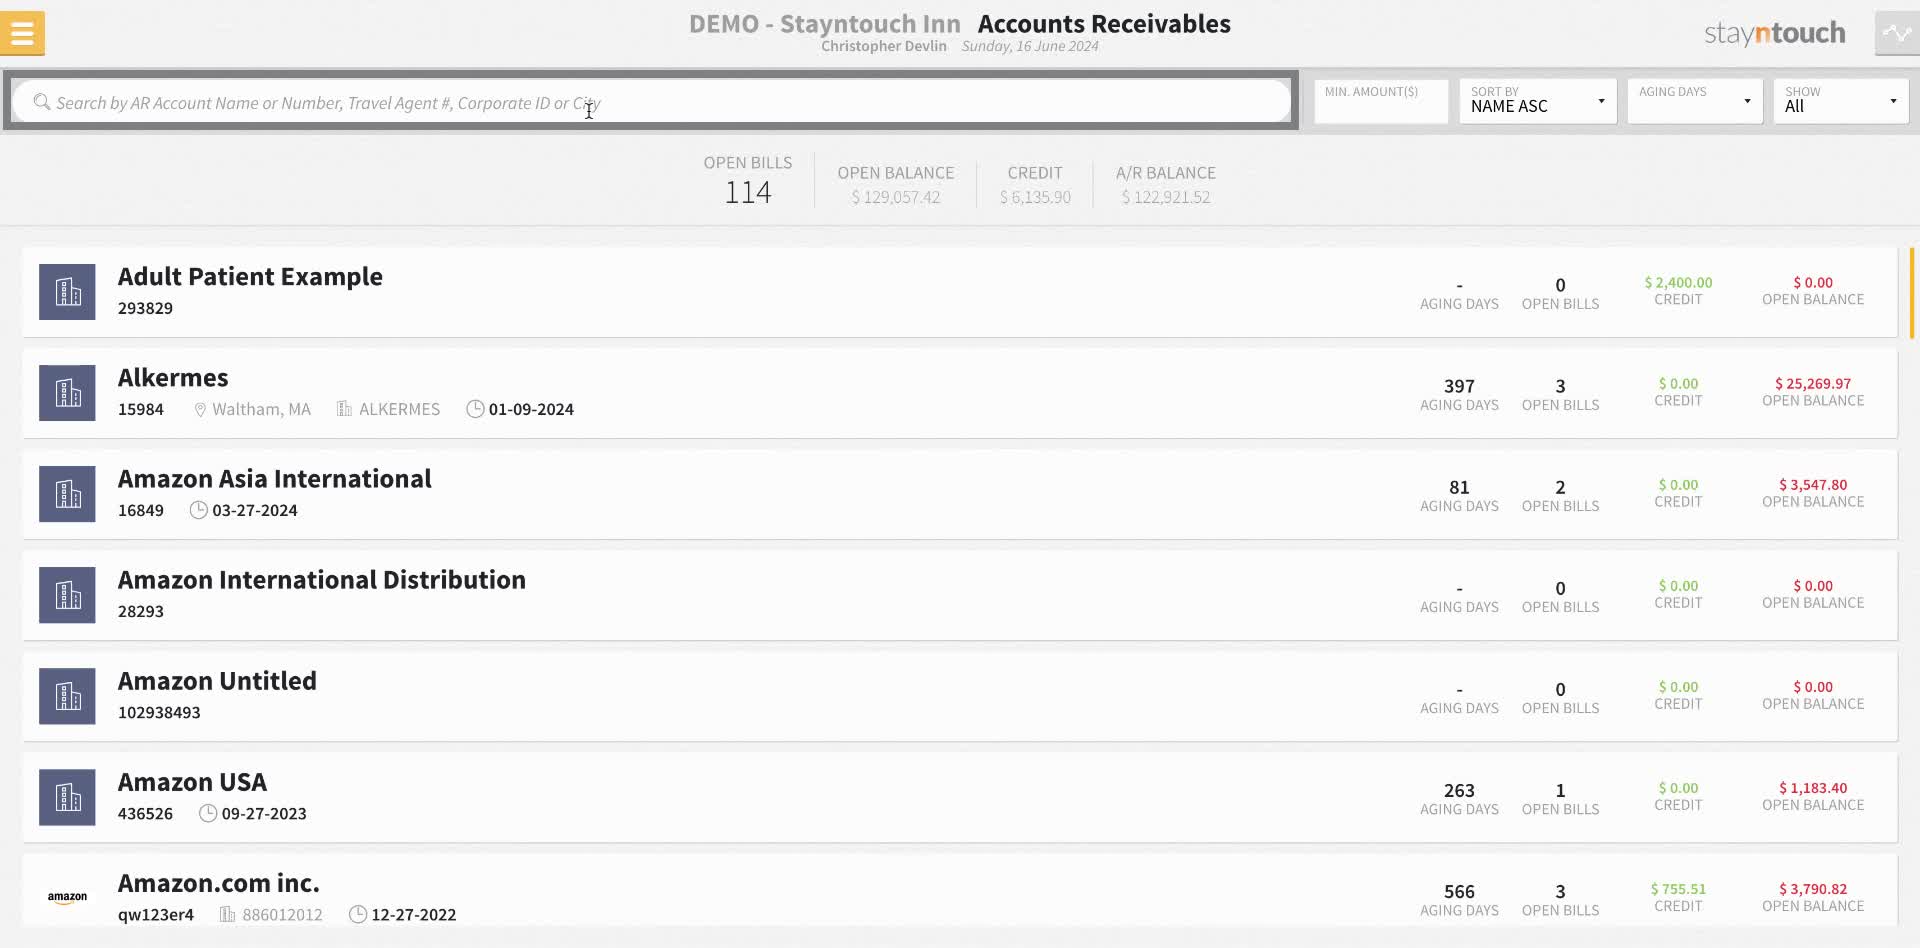Screen dimensions: 1920x948
Task: Click the $ 755.51 credit amount
Action: 1678,889
